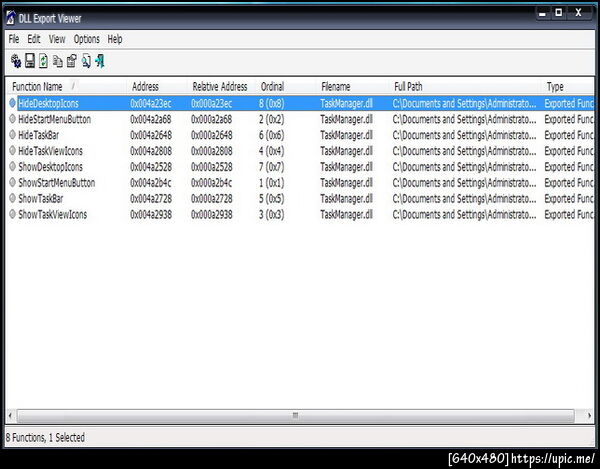
Task: Click the horizontal scrollbar right arrow
Action: (589, 415)
